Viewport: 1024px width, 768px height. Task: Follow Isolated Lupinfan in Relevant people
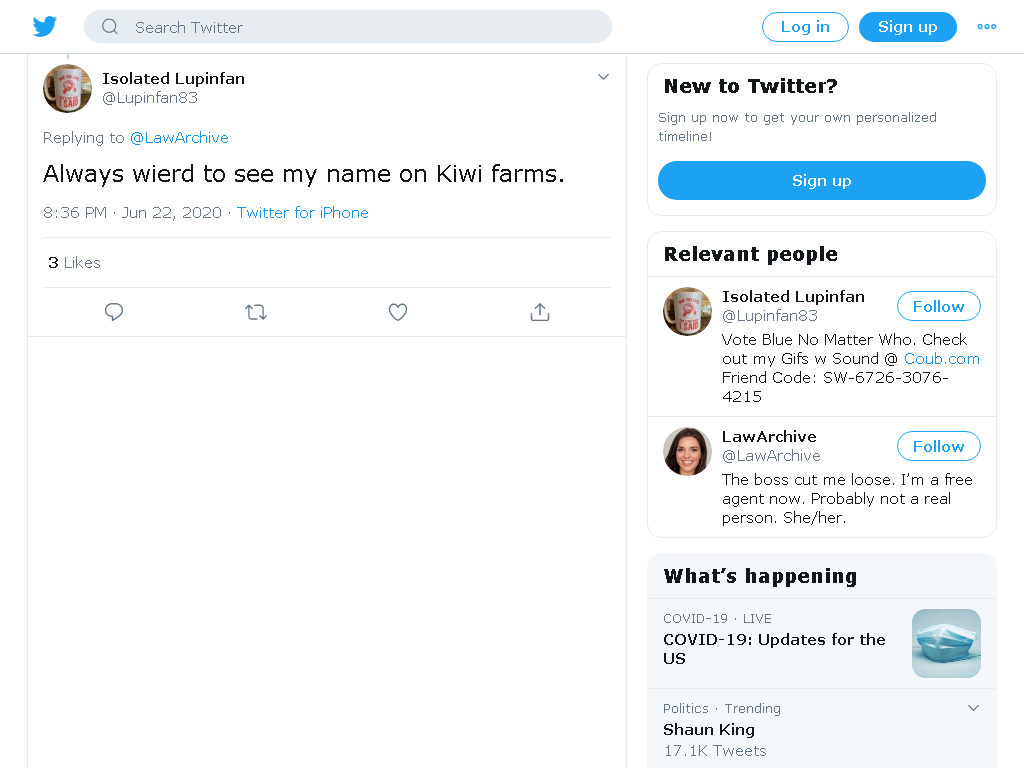pos(938,306)
